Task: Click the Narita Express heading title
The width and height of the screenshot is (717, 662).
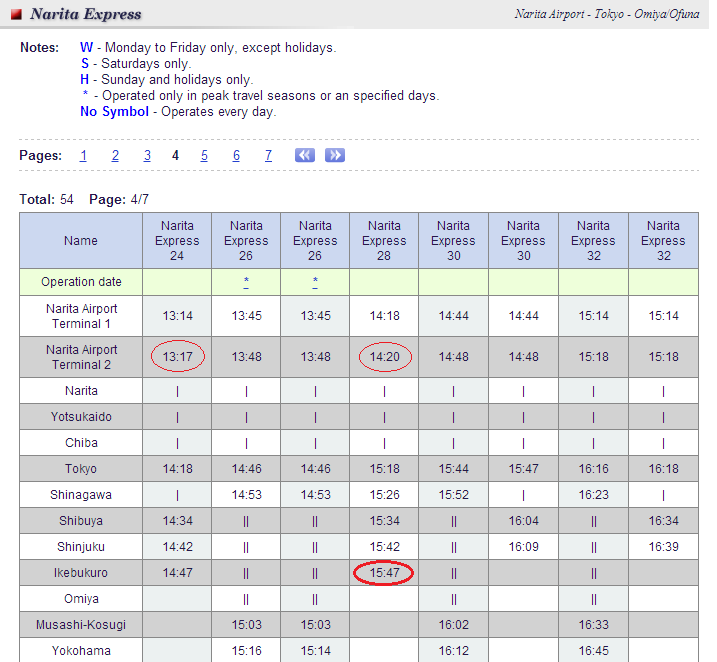Action: 86,14
